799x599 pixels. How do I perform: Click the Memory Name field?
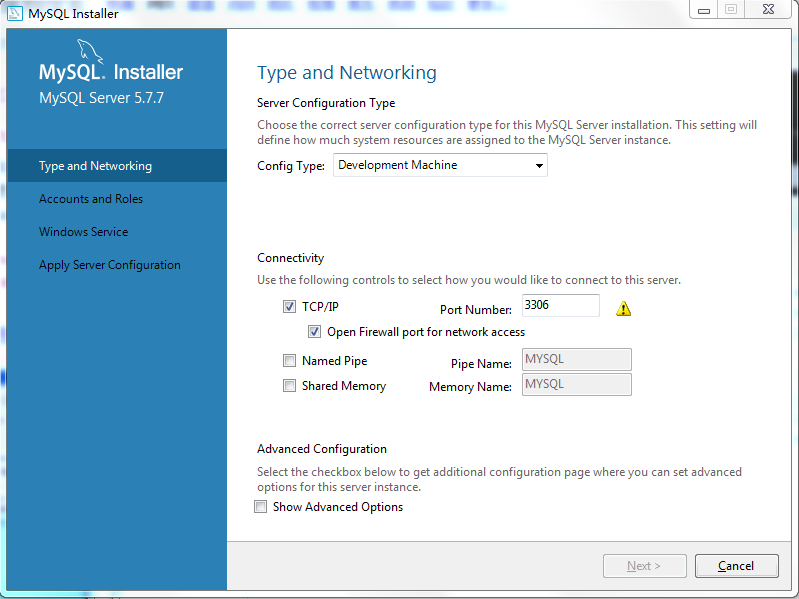(577, 385)
